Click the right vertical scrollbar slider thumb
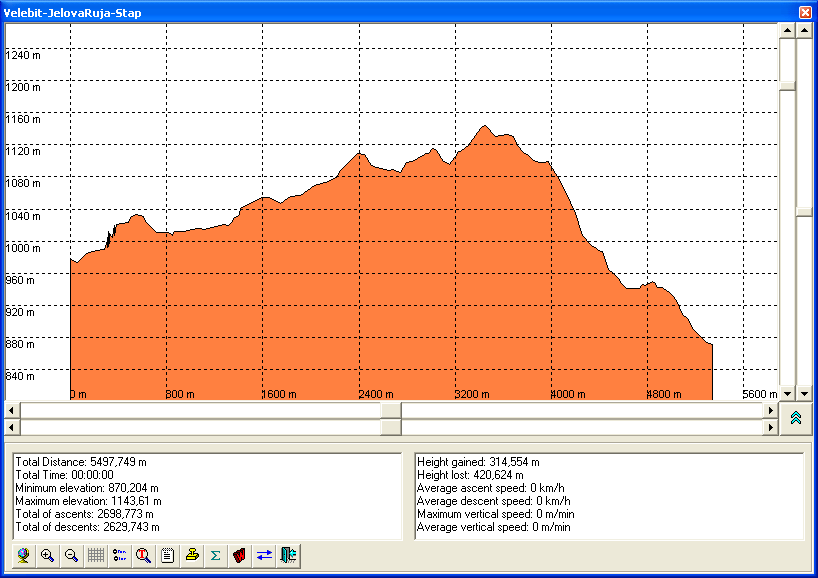The image size is (818, 578). tap(804, 211)
